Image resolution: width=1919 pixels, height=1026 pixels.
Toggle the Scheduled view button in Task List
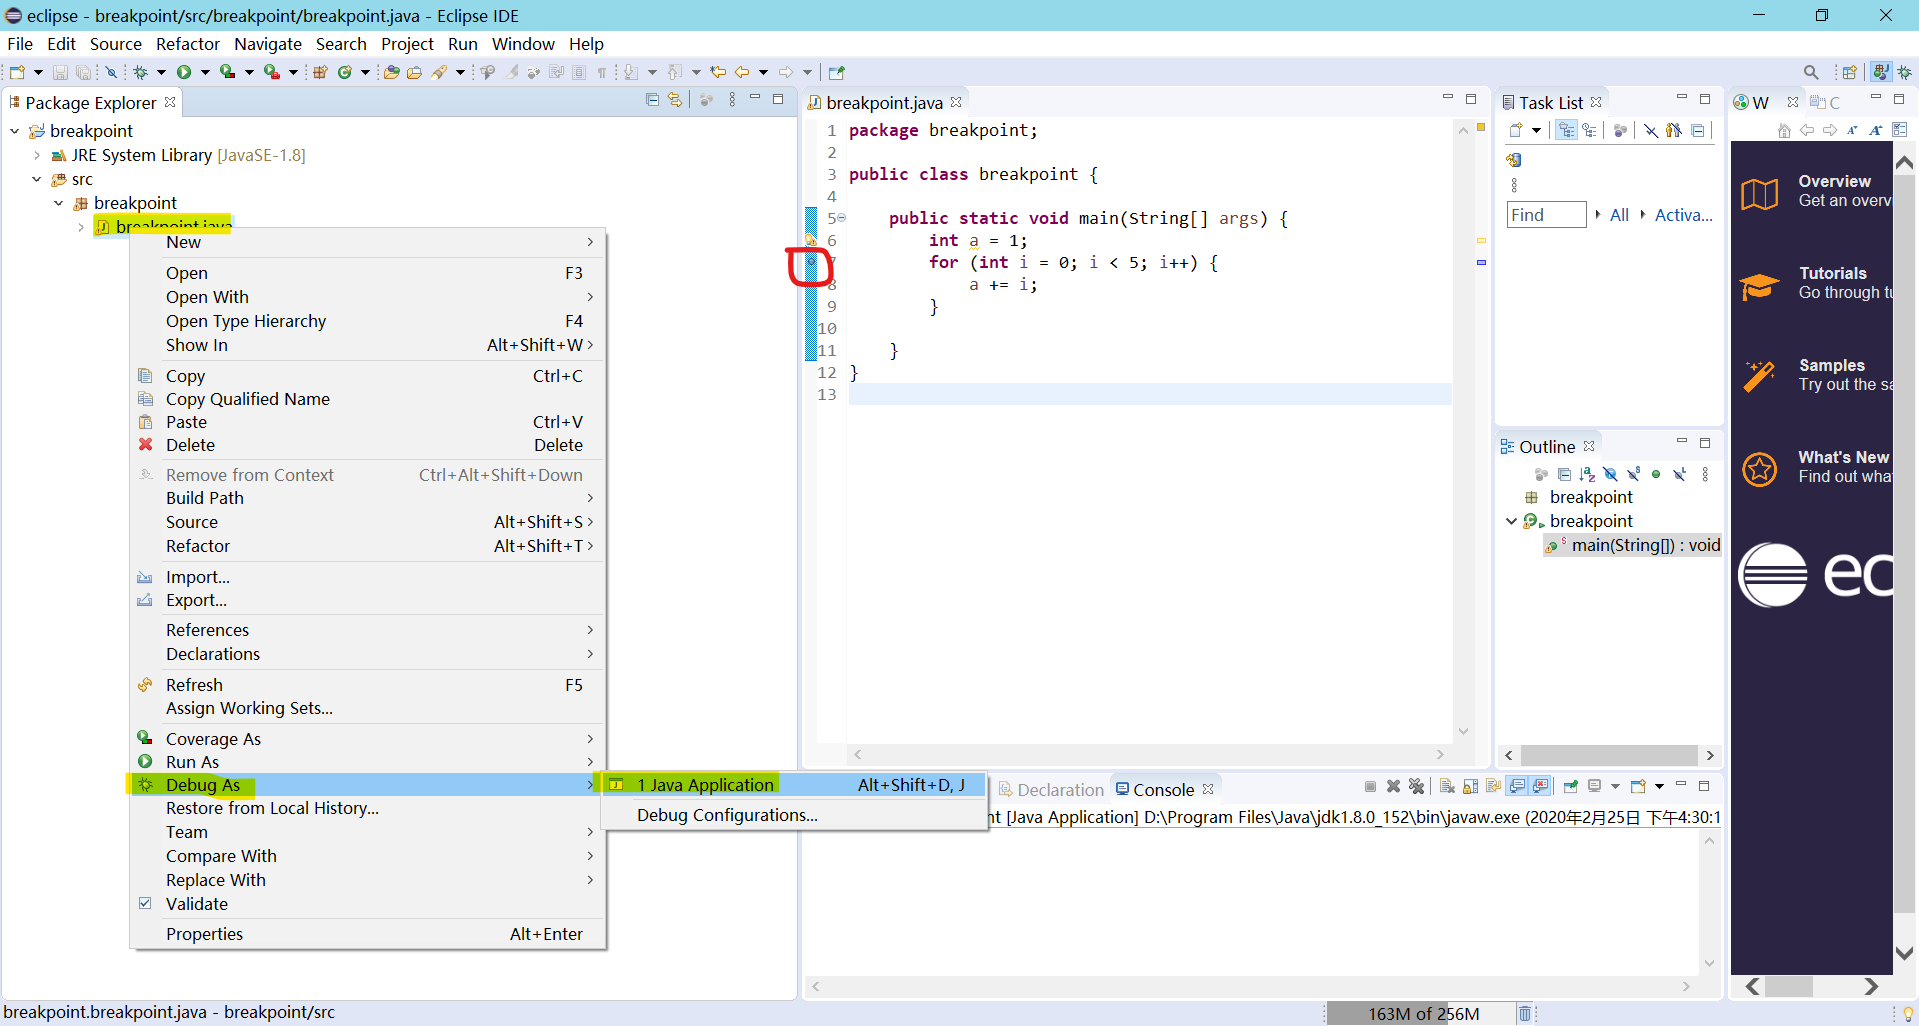pos(1589,130)
